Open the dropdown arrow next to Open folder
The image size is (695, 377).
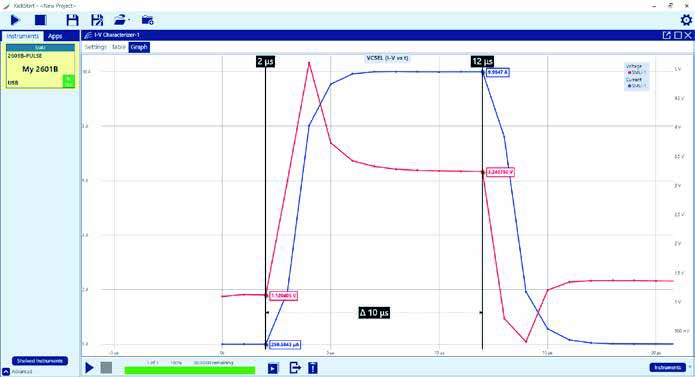click(129, 20)
